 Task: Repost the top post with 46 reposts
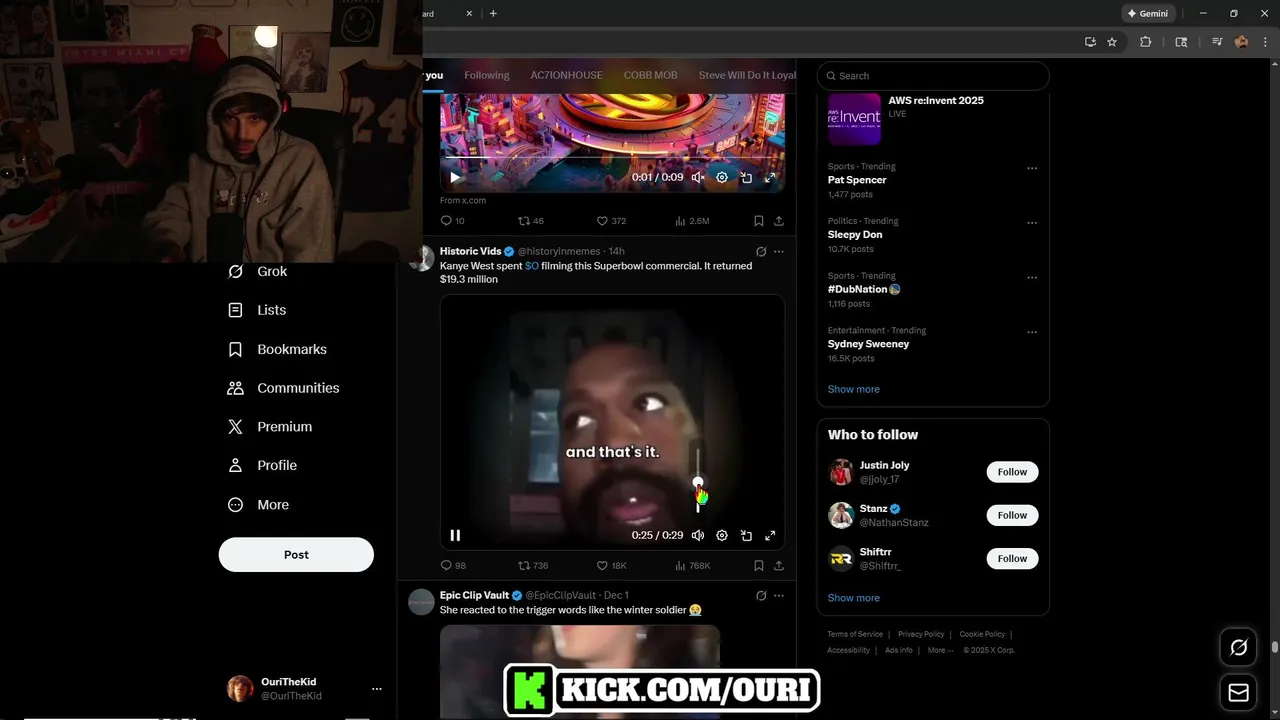(x=531, y=220)
